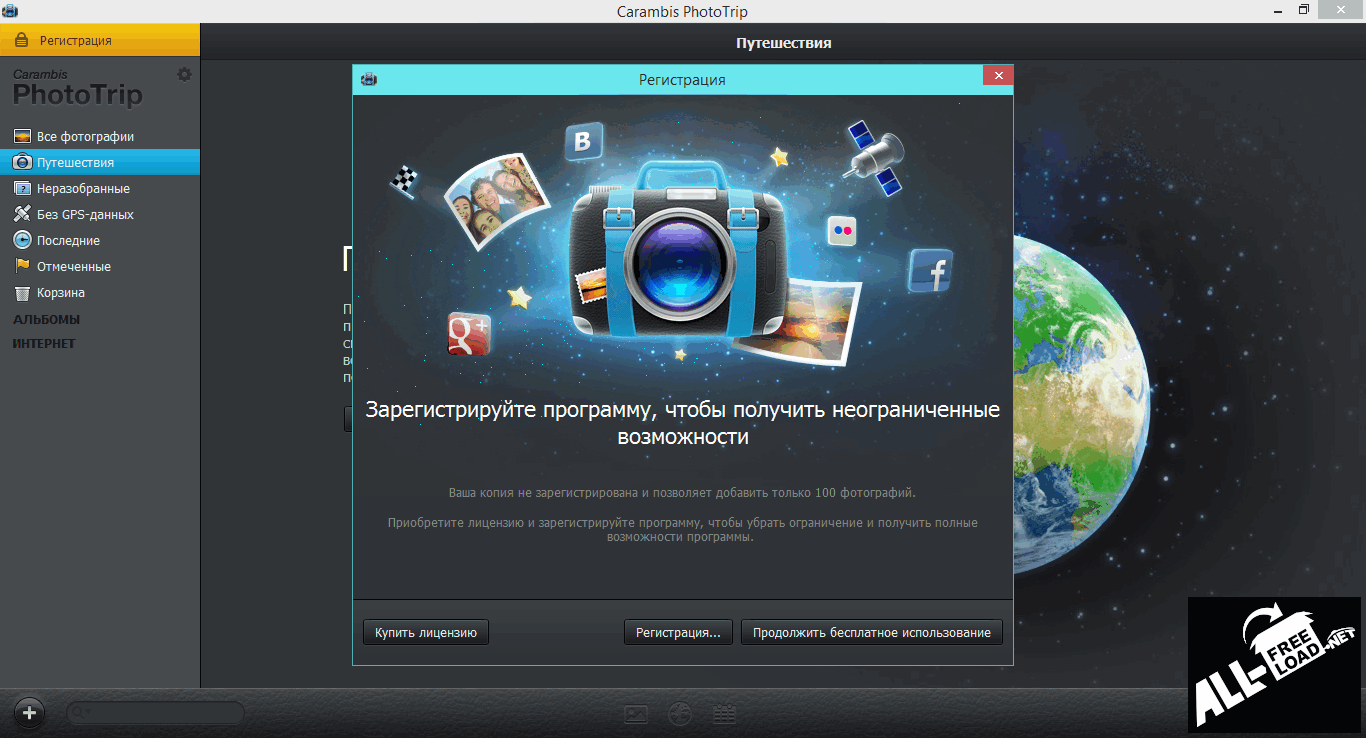Switch to globe map view icon
Viewport: 1366px width, 738px height.
680,714
